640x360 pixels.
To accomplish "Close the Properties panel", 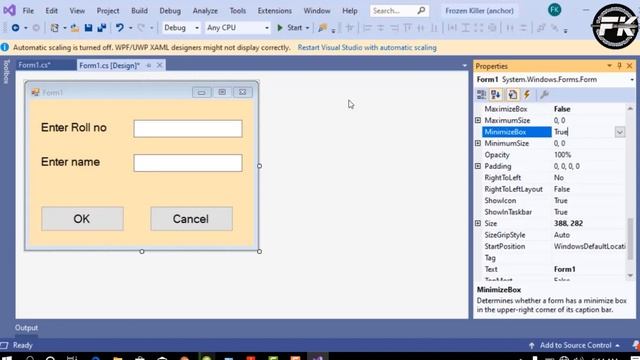I will (x=629, y=66).
